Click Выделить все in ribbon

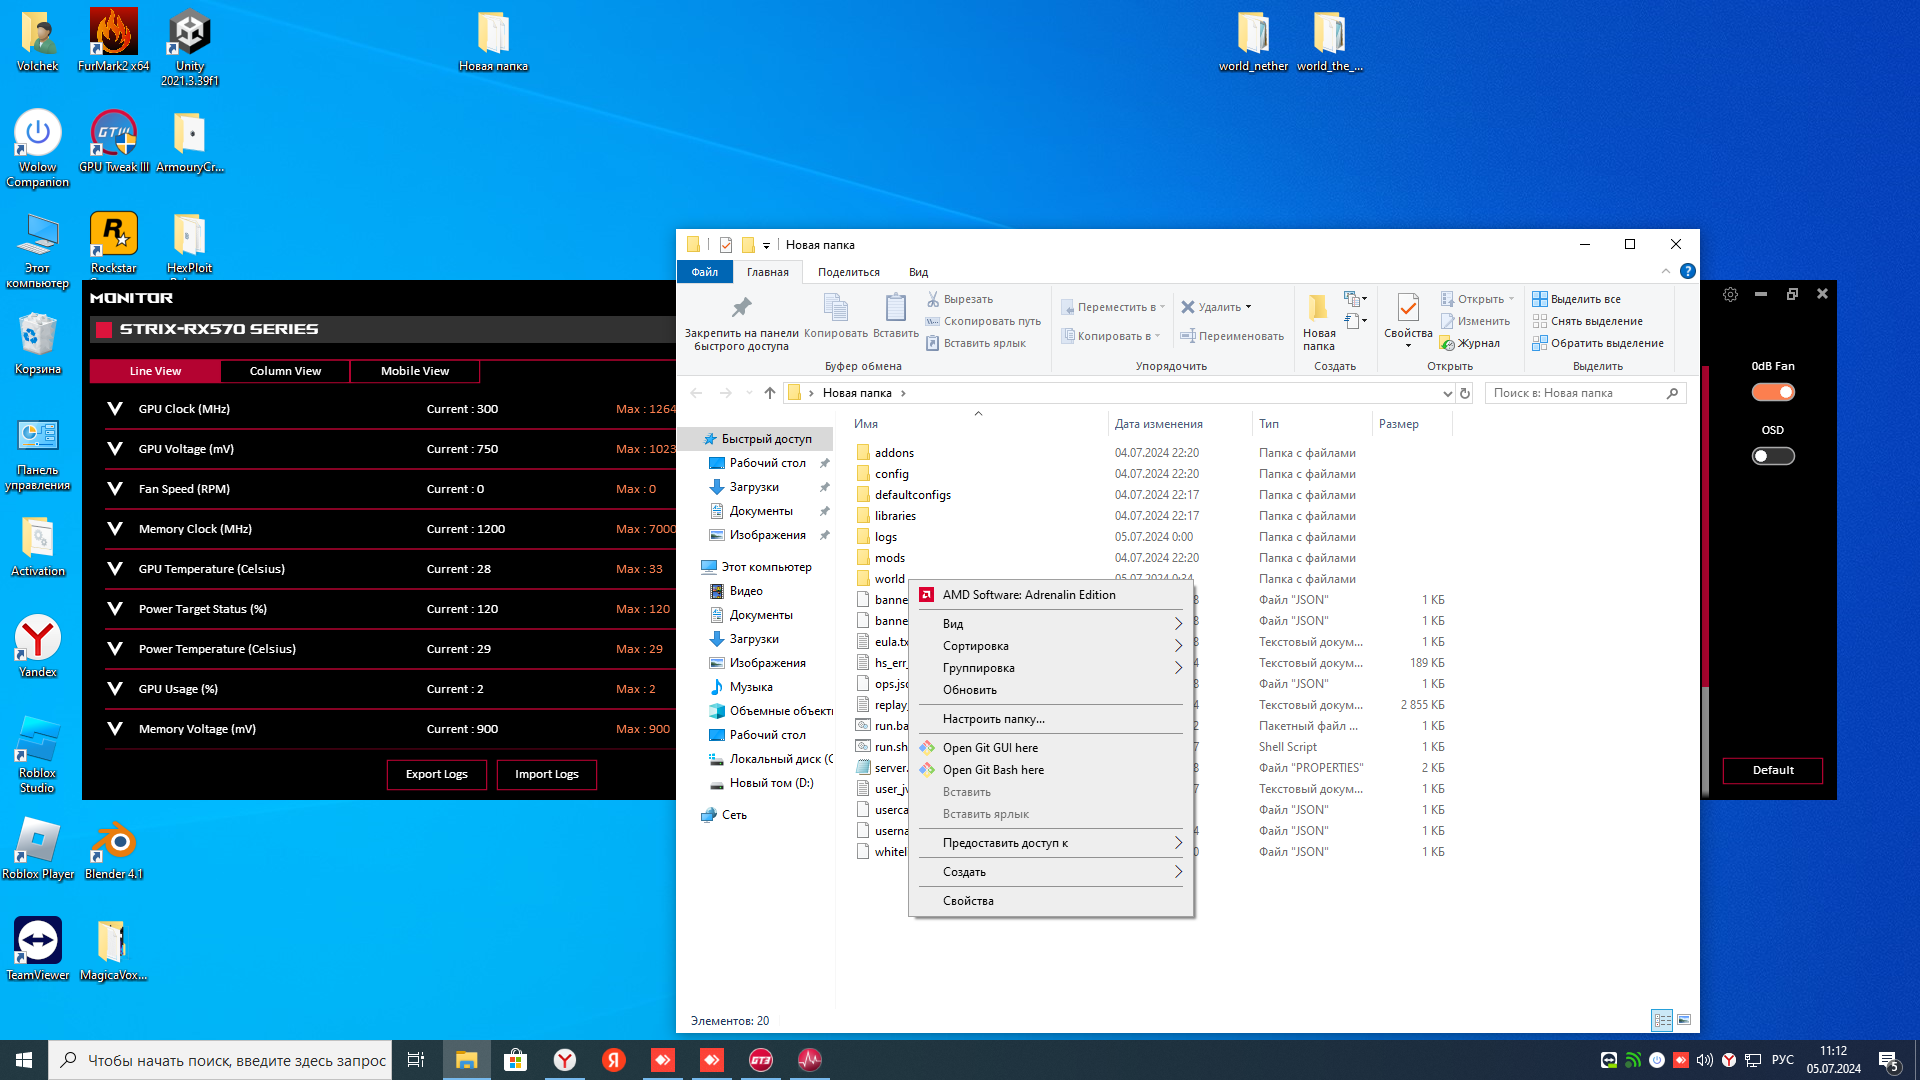tap(1577, 299)
